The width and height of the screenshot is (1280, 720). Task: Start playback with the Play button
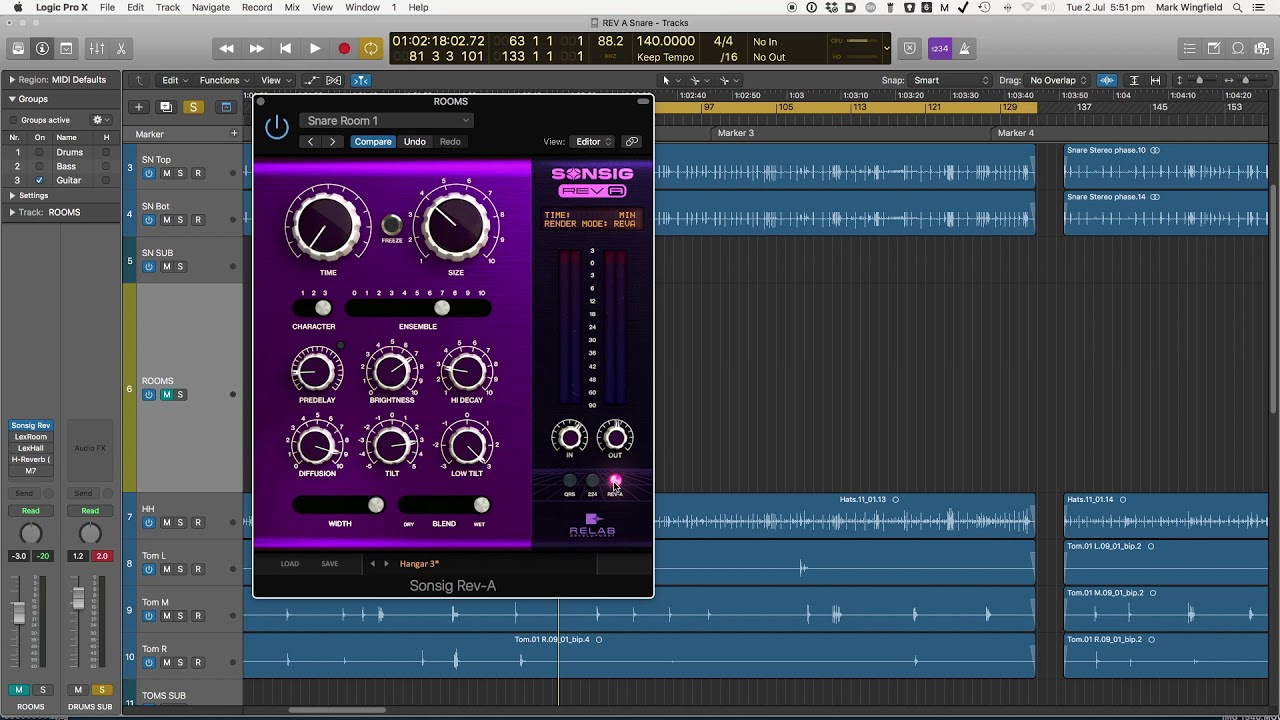click(x=314, y=48)
